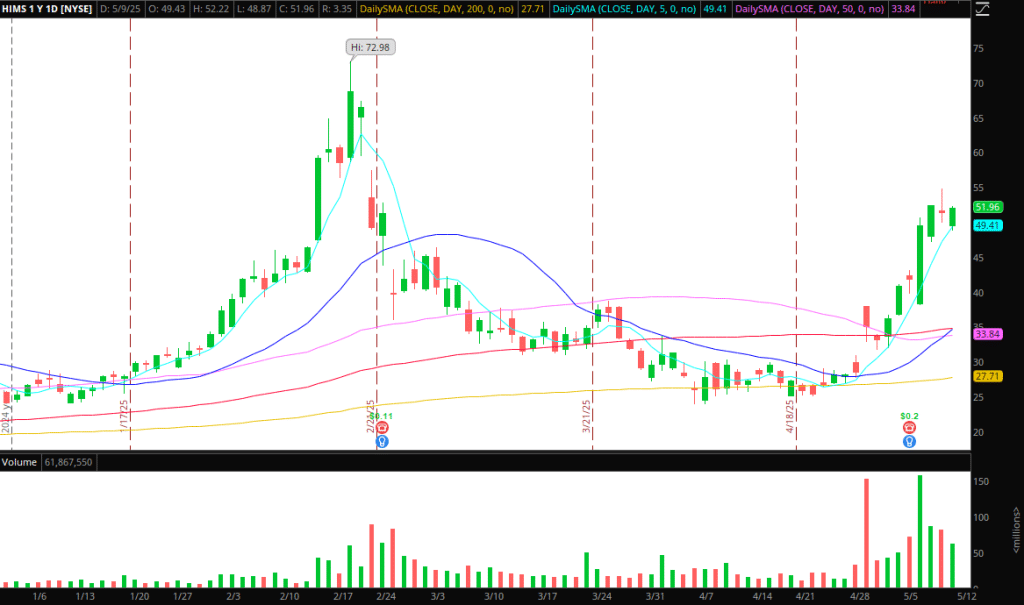The width and height of the screenshot is (1024, 605).
Task: Click the volume value 61,867,550
Action: click(69, 463)
